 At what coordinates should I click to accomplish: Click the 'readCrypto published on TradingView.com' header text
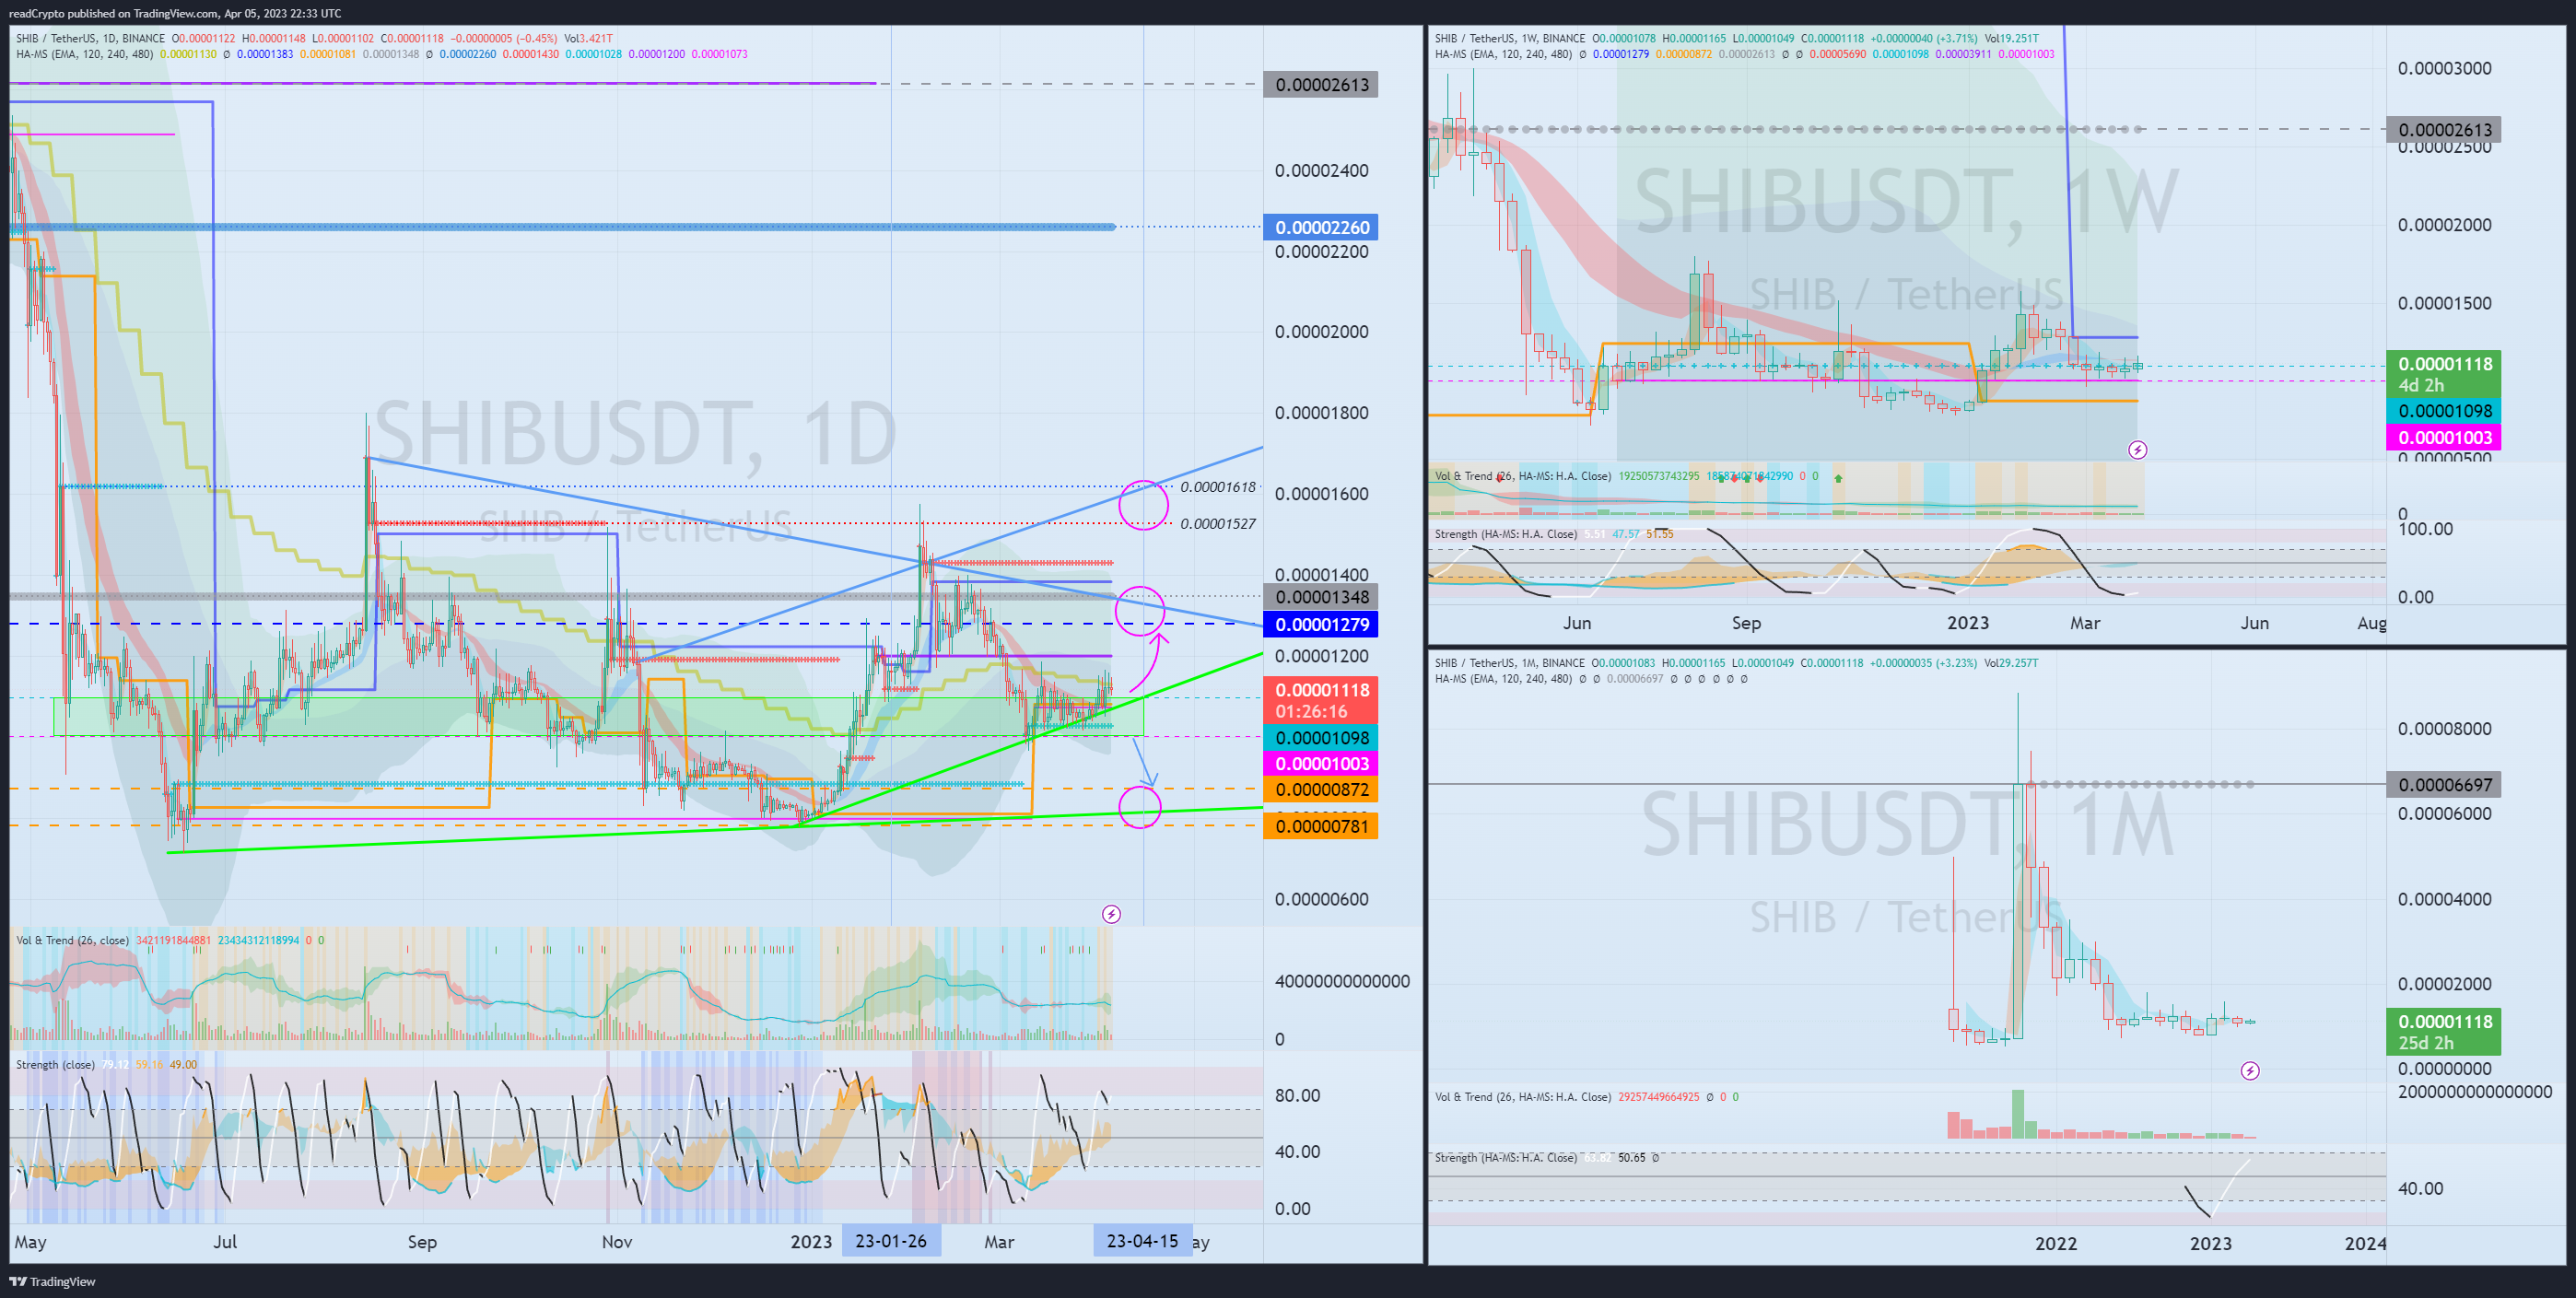pos(114,13)
